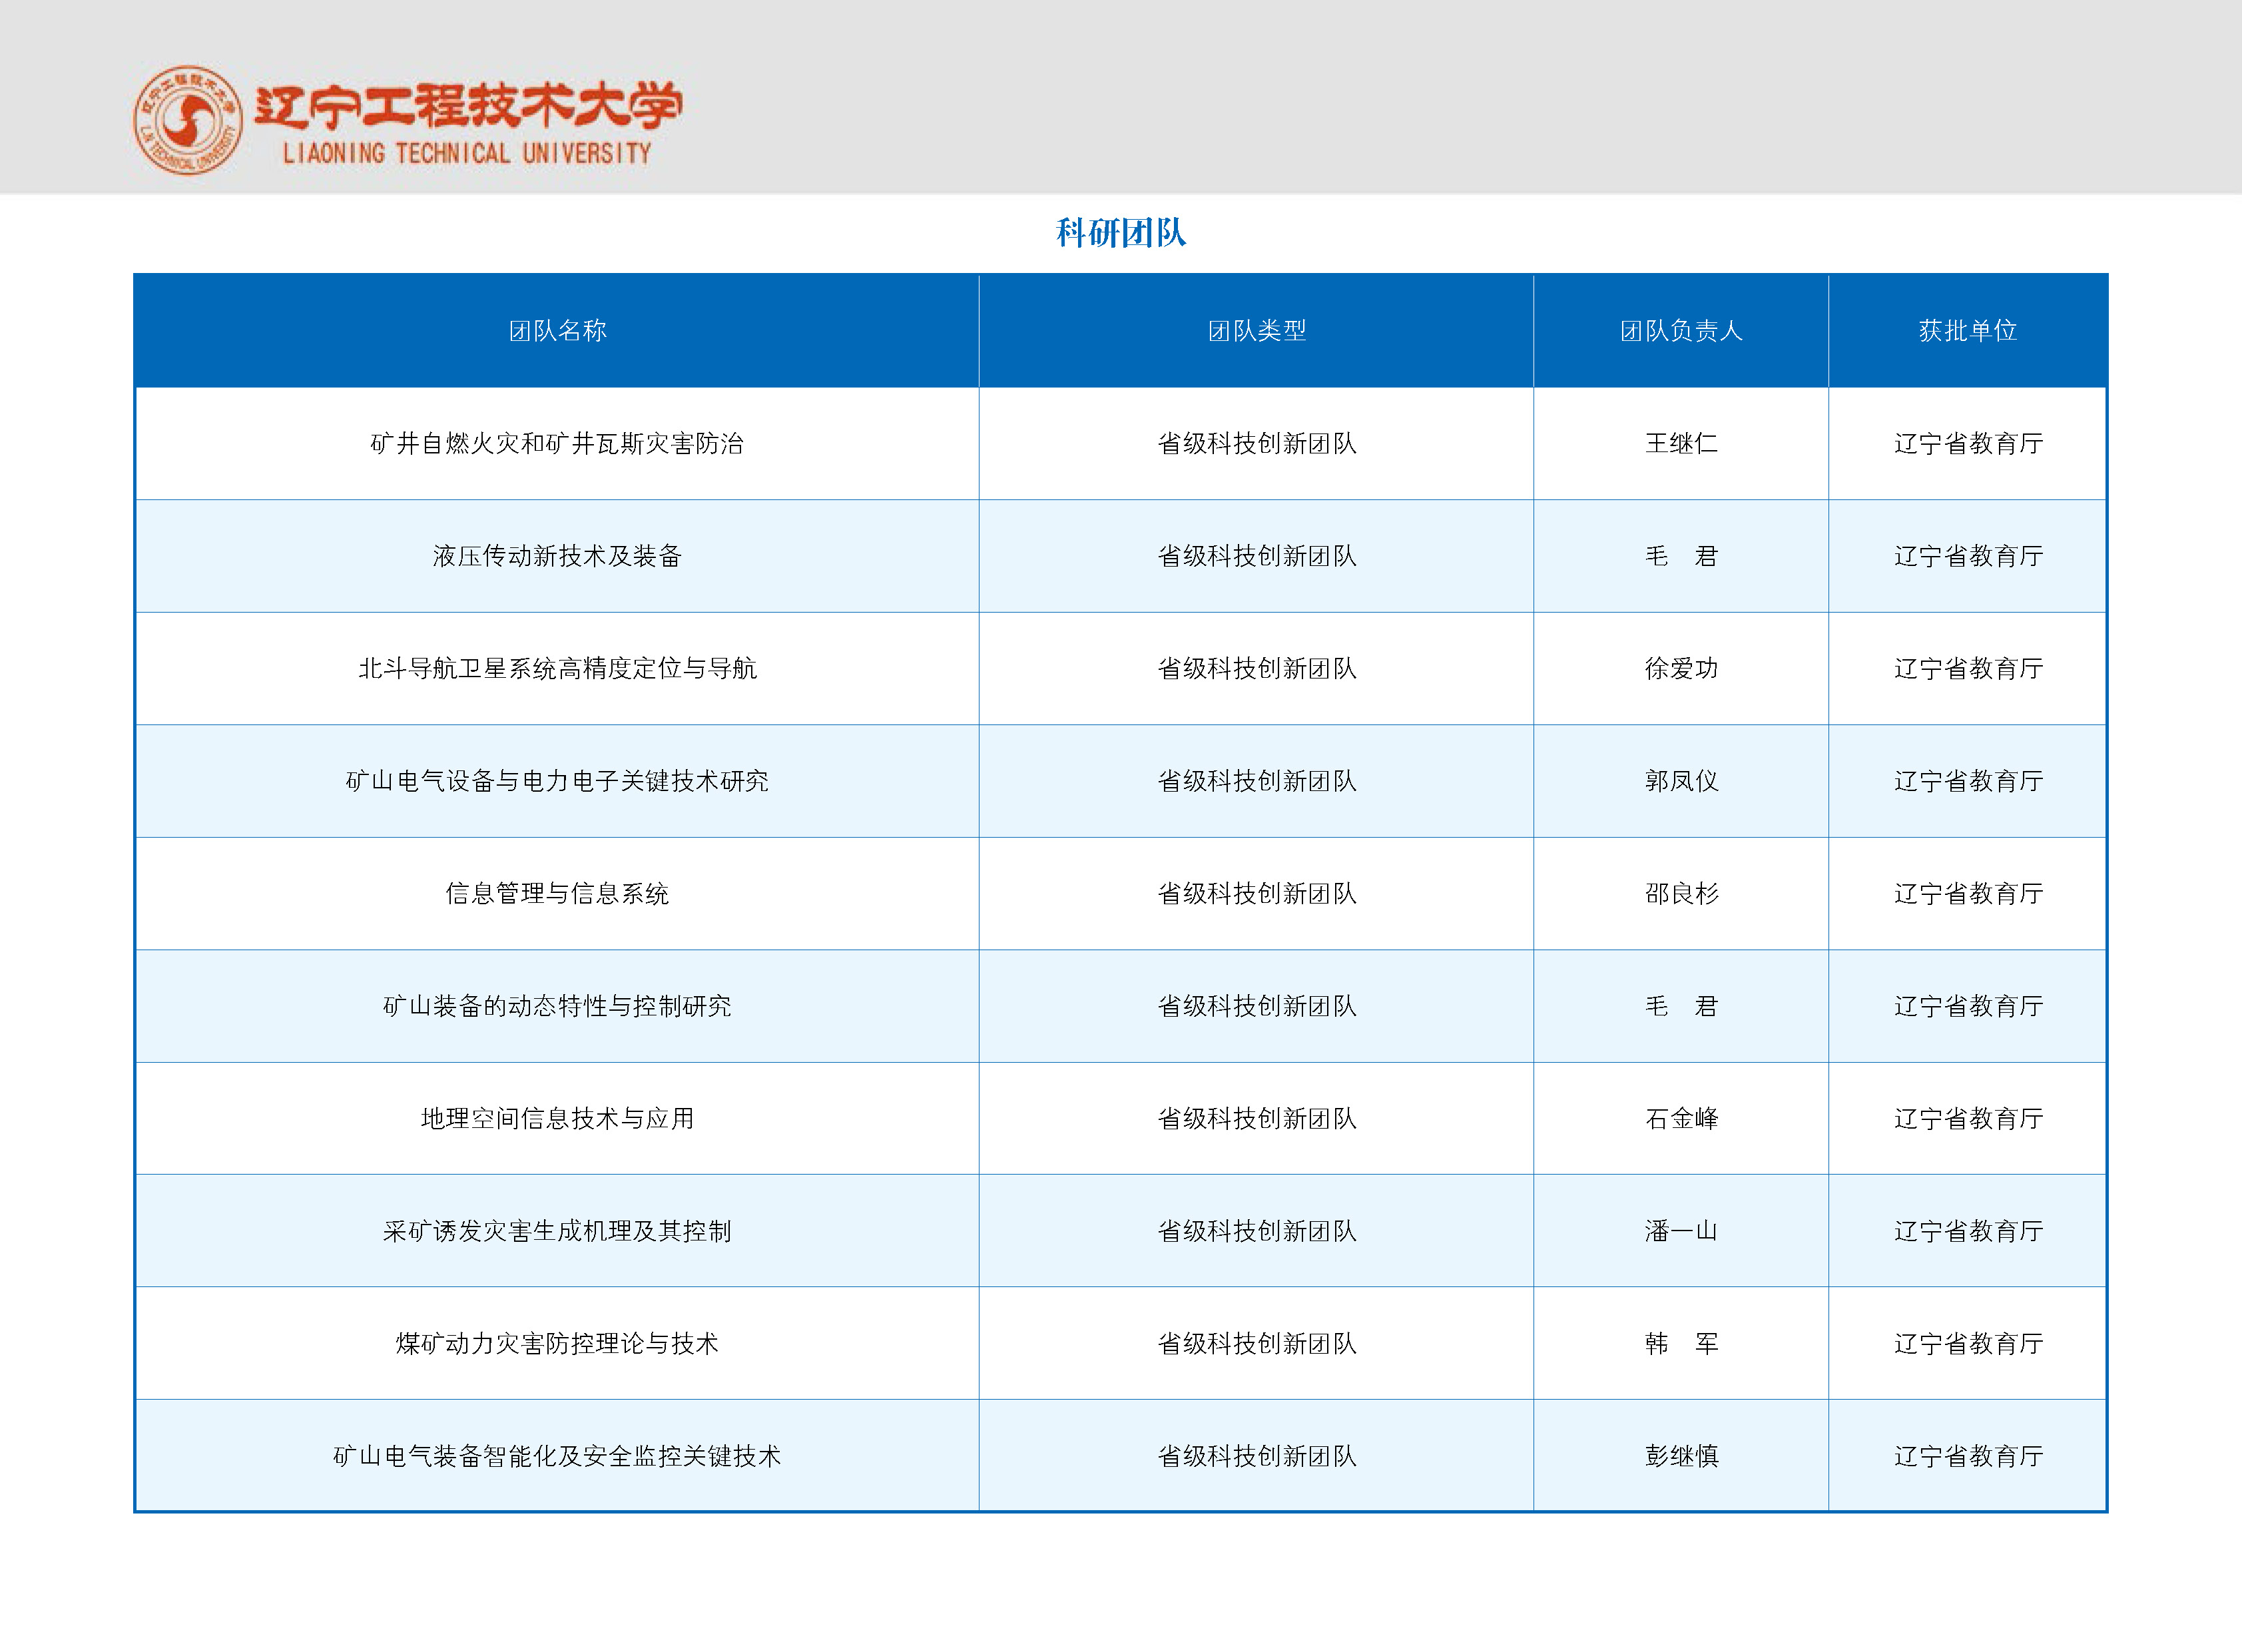Click 省级科技创新团队 in the 矿山装备的动态特性与控制研究 row
Viewport: 2242px width, 1652px height.
point(1257,1006)
